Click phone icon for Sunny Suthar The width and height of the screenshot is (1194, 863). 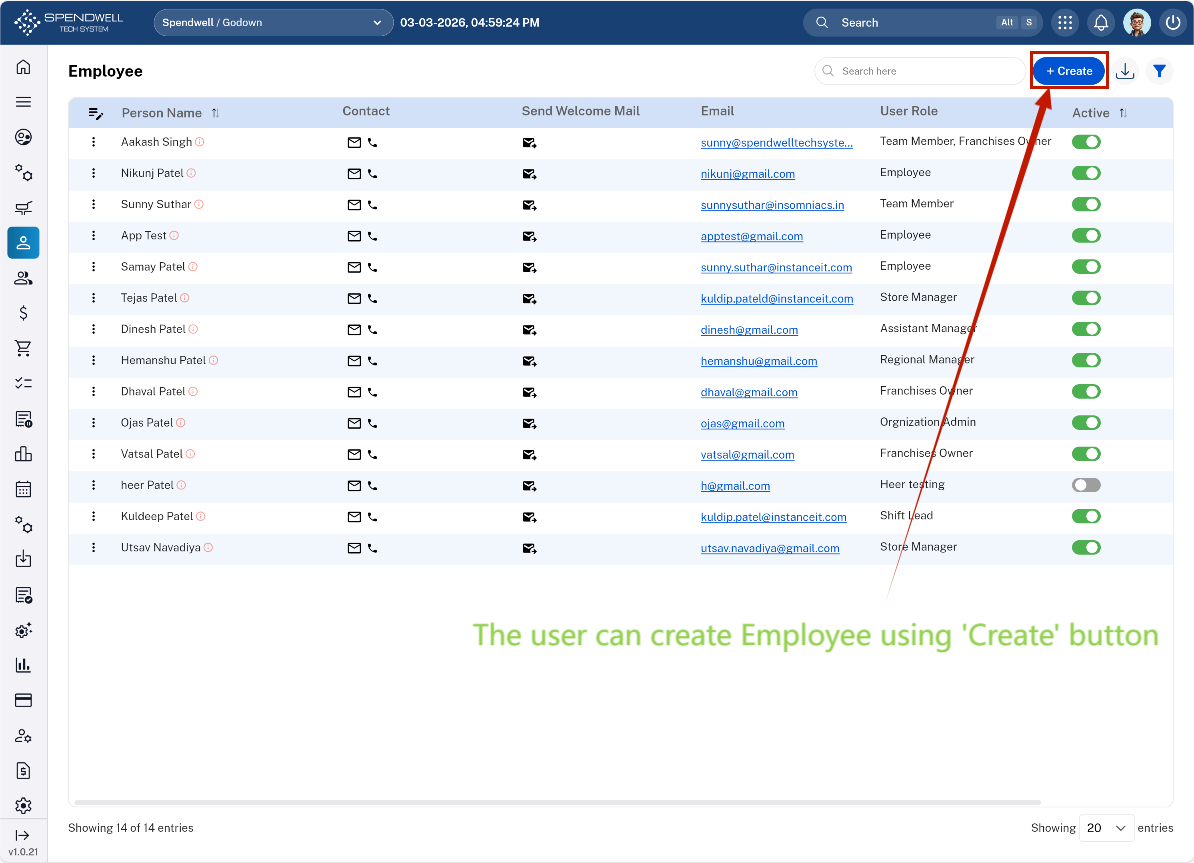pyautogui.click(x=372, y=205)
